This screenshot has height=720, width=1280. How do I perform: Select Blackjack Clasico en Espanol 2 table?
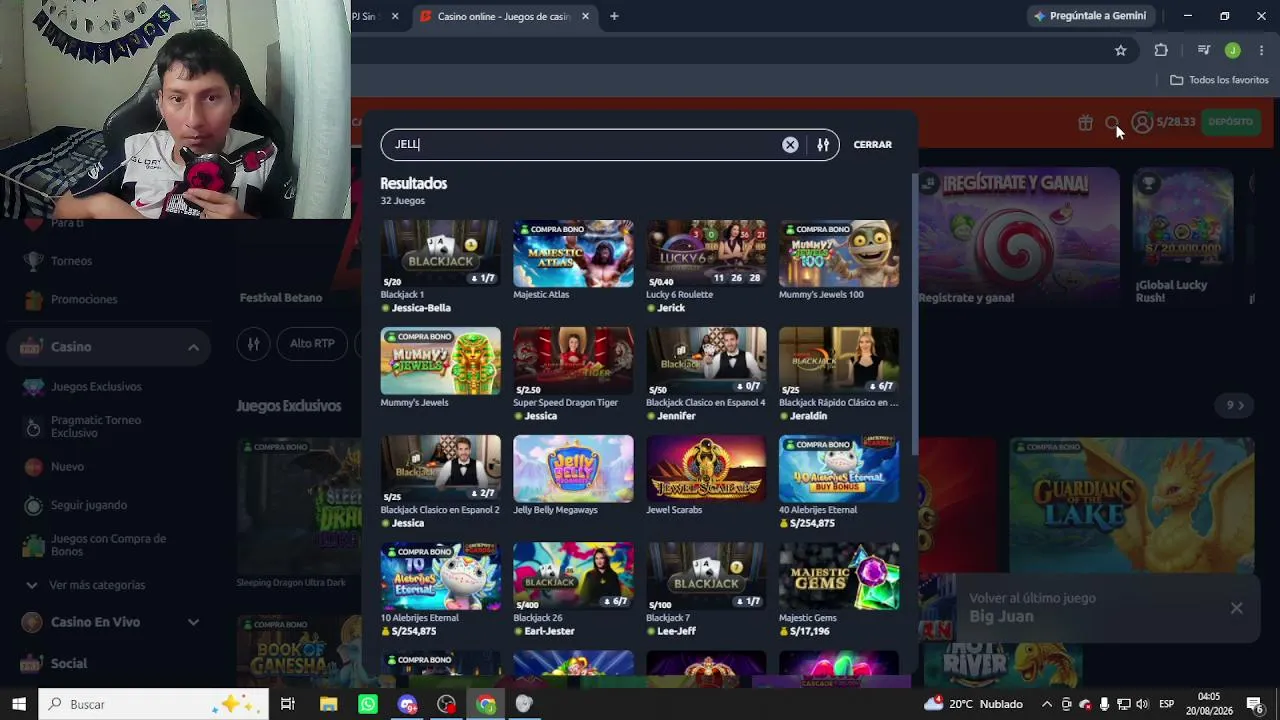pyautogui.click(x=440, y=469)
